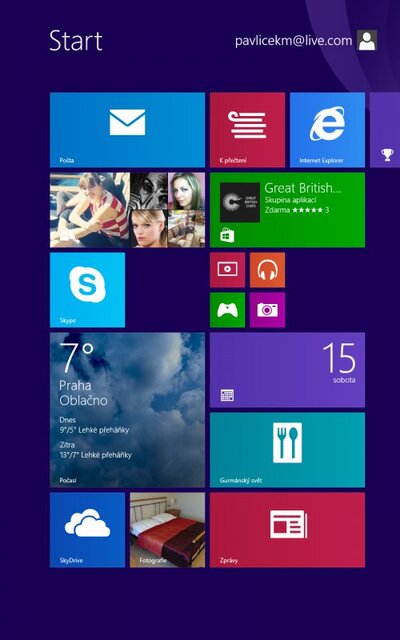
Task: Open the Pošta mail tile
Action: tap(127, 130)
